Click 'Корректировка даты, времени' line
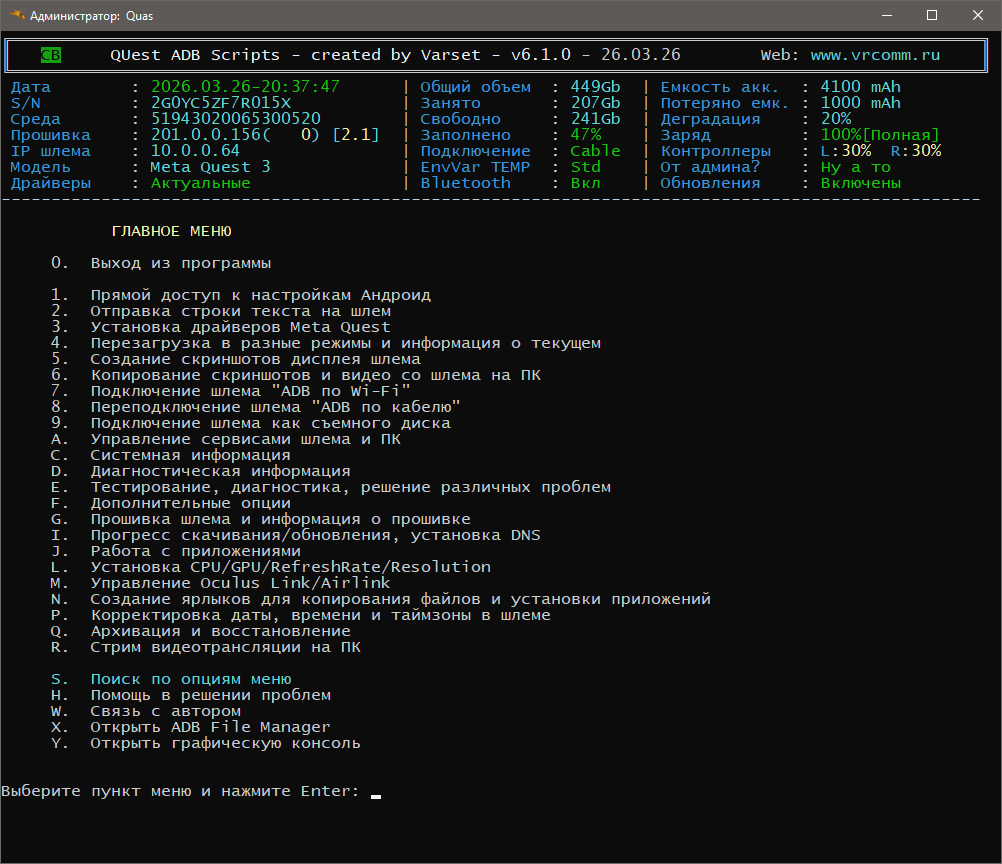1002x864 pixels. pyautogui.click(x=321, y=615)
